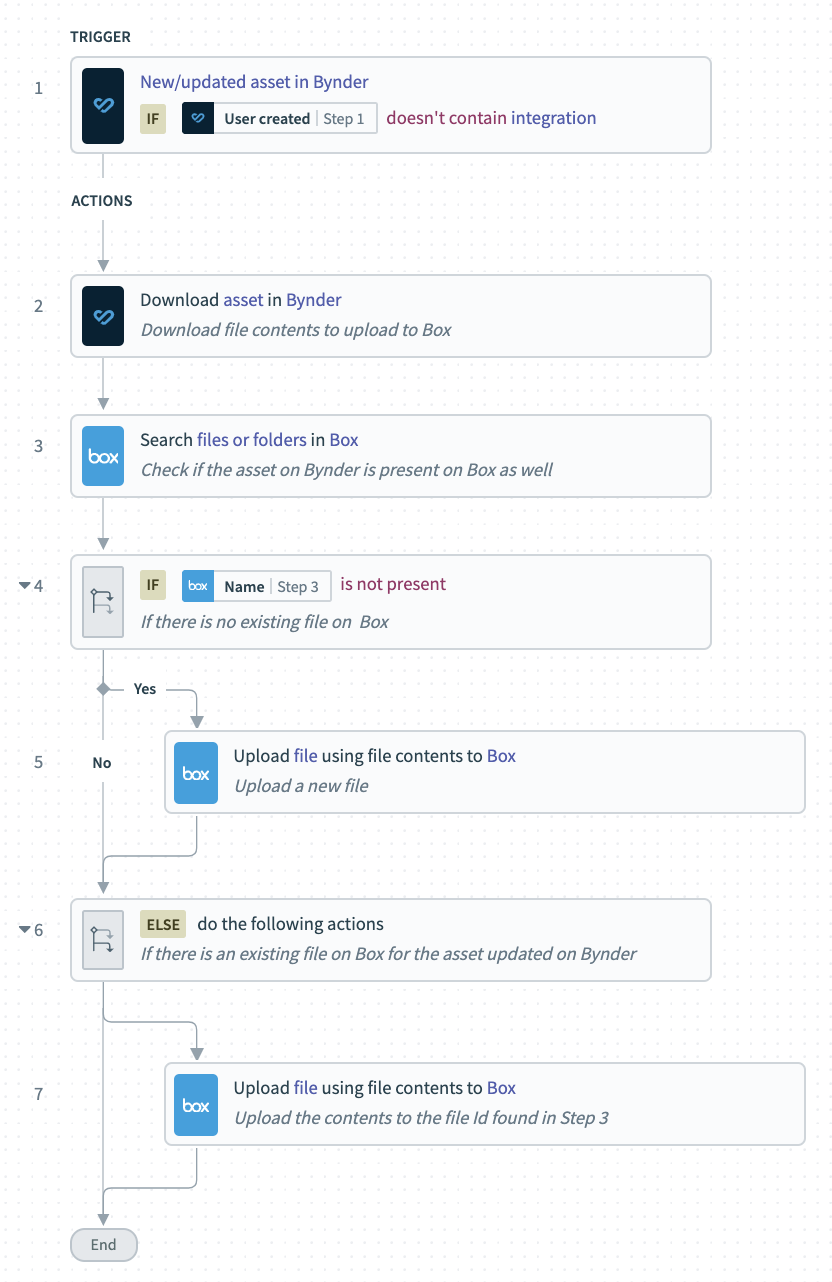The height and width of the screenshot is (1282, 832).
Task: Select the 'User created | Step 1' data pill
Action: tap(279, 118)
